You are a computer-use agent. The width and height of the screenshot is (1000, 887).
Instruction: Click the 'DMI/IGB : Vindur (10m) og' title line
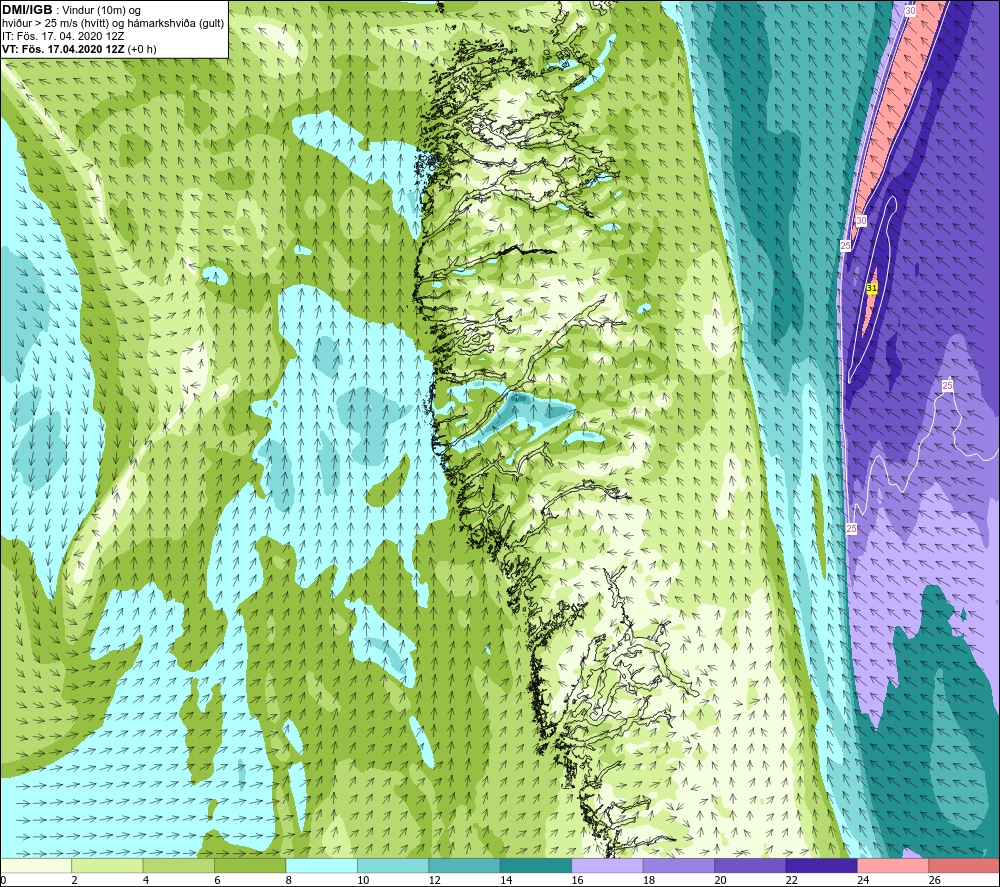[71, 10]
